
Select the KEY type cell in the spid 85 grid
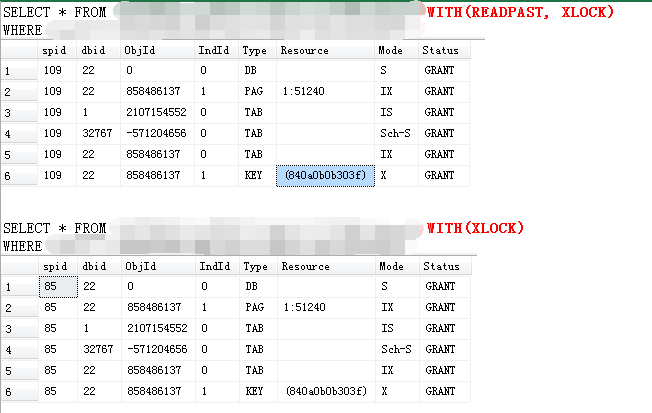tap(255, 391)
